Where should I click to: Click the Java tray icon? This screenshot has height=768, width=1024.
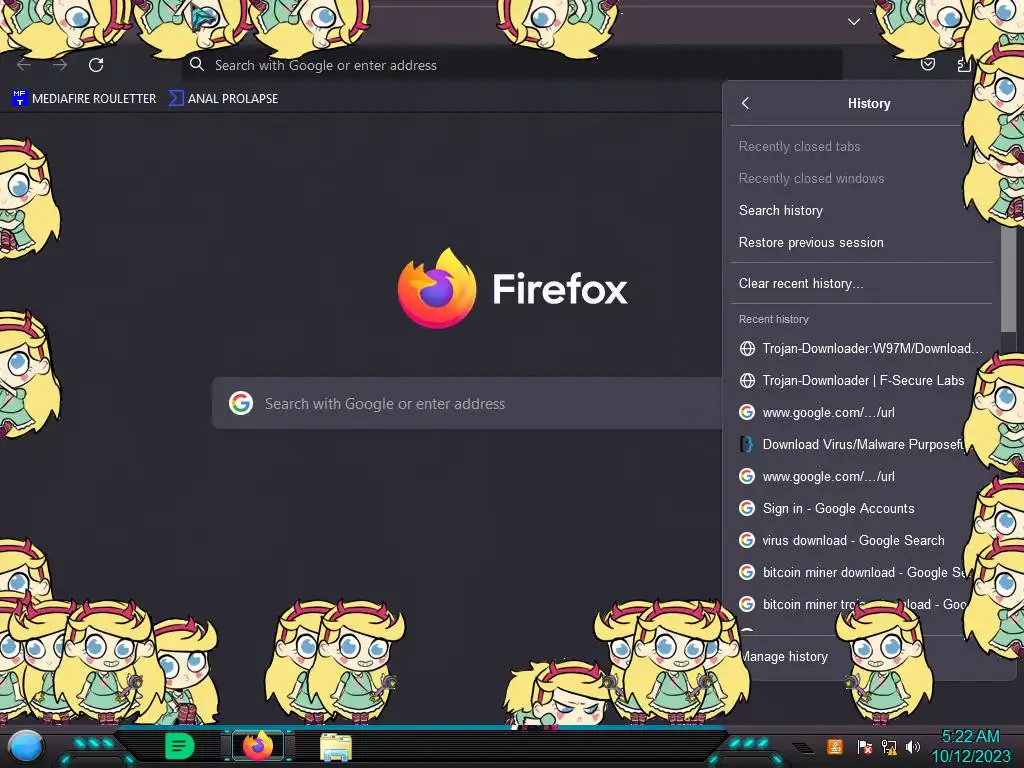coord(834,746)
